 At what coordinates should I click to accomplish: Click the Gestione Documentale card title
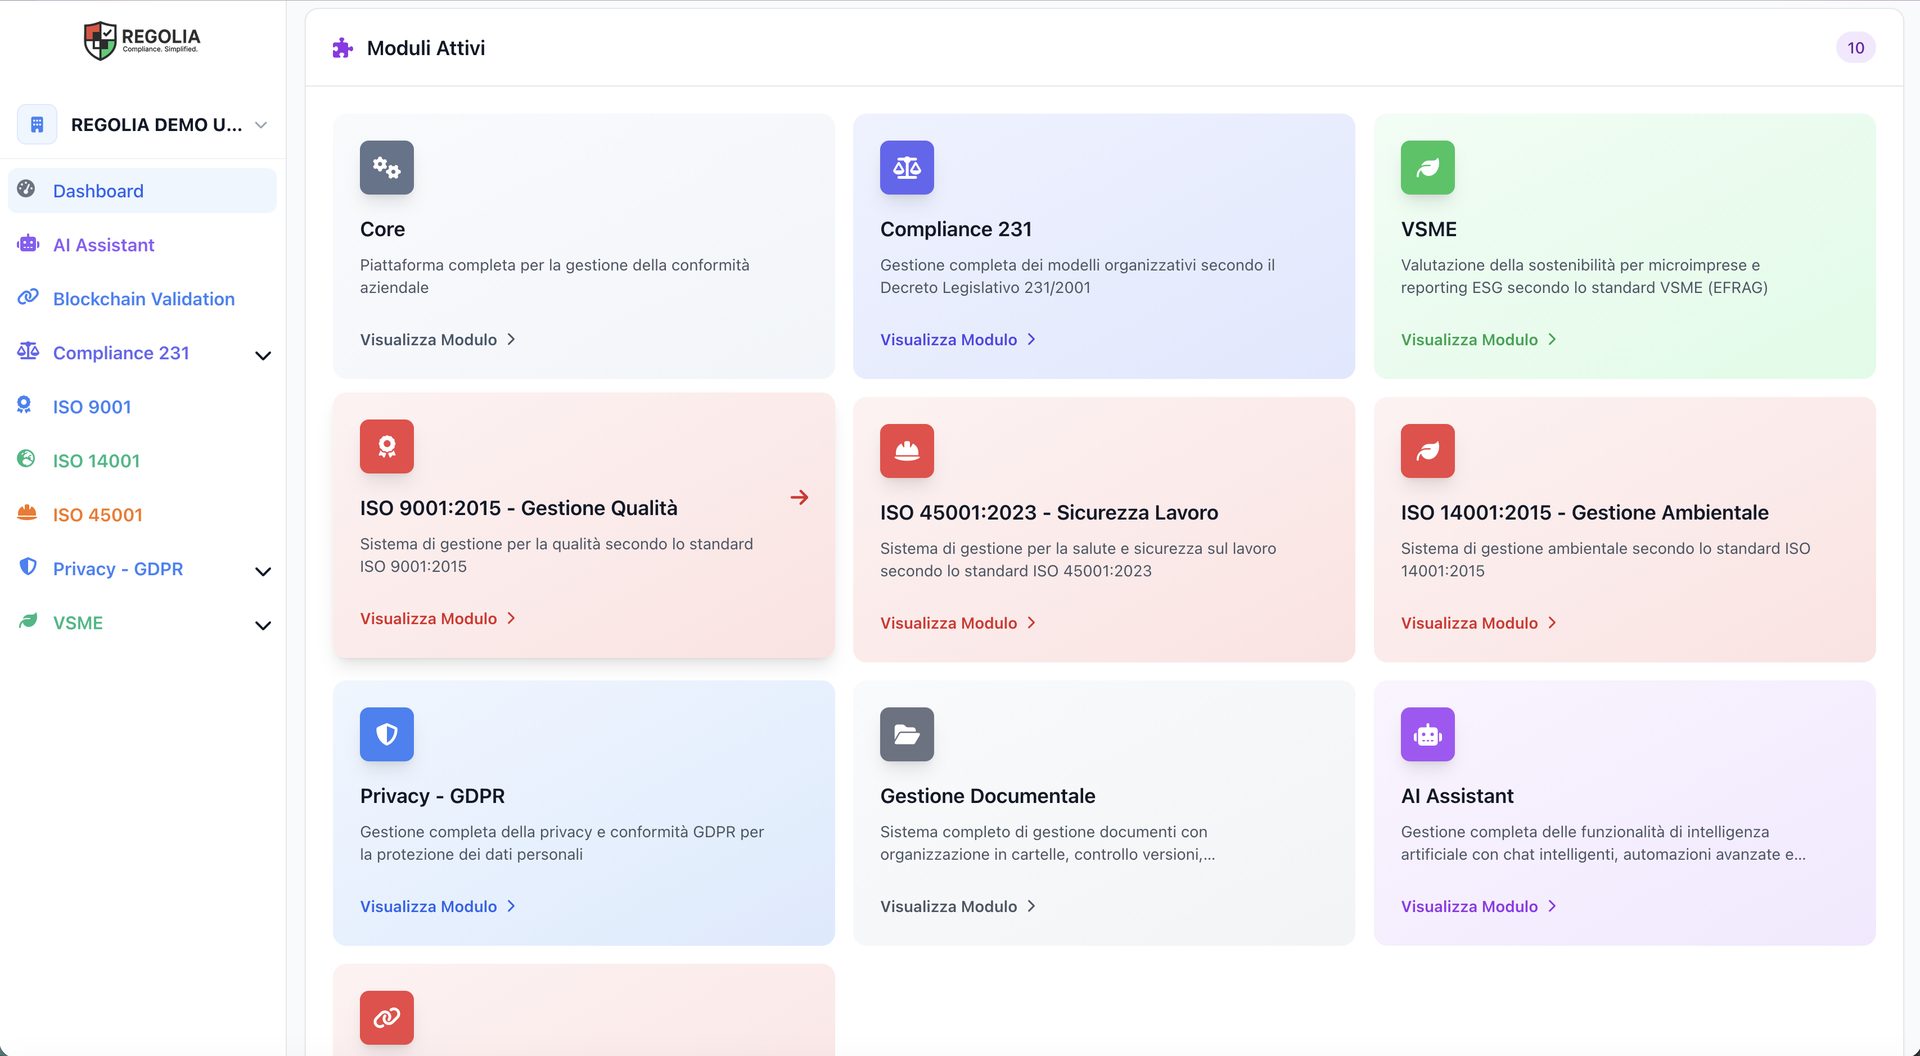[x=988, y=796]
